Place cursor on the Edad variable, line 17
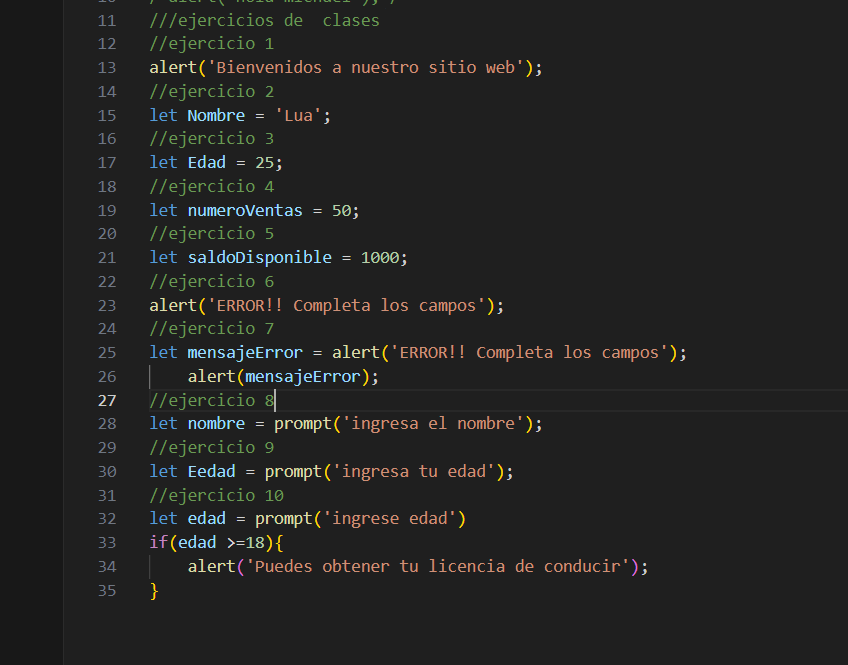The height and width of the screenshot is (665, 848). click(207, 163)
